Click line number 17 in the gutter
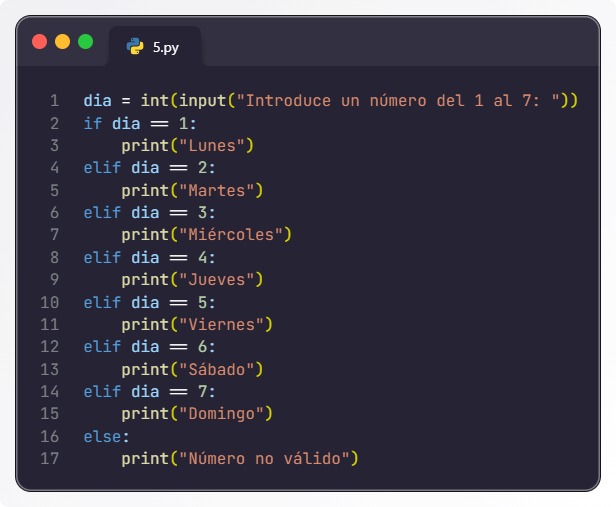The height and width of the screenshot is (507, 616). pyautogui.click(x=49, y=458)
